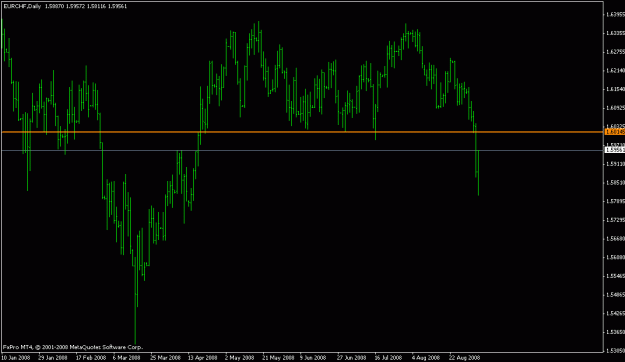This screenshot has height=362, width=625.
Task: Click the 1.61540 price axis label
Action: 615,89
